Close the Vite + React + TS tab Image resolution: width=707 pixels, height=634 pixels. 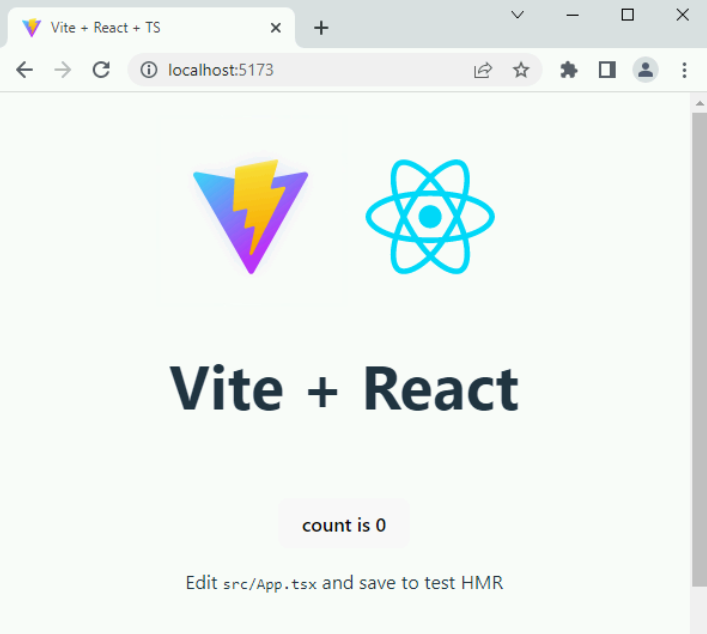(x=275, y=28)
